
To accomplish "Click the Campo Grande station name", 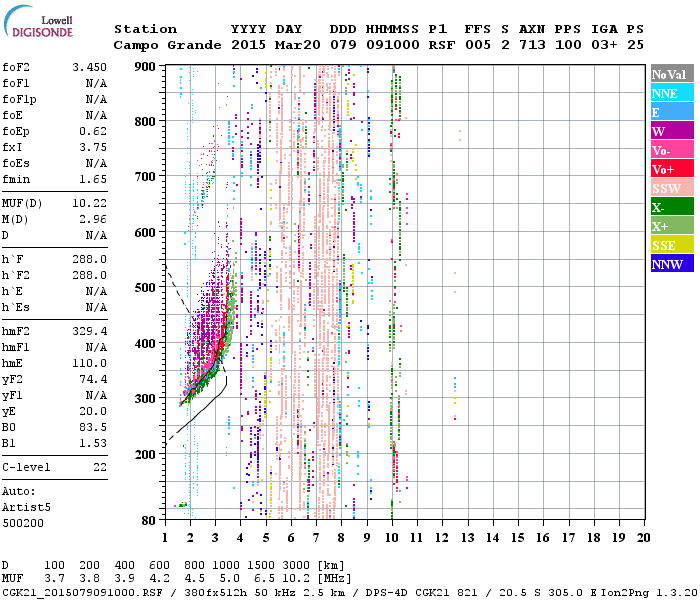I will (x=167, y=45).
